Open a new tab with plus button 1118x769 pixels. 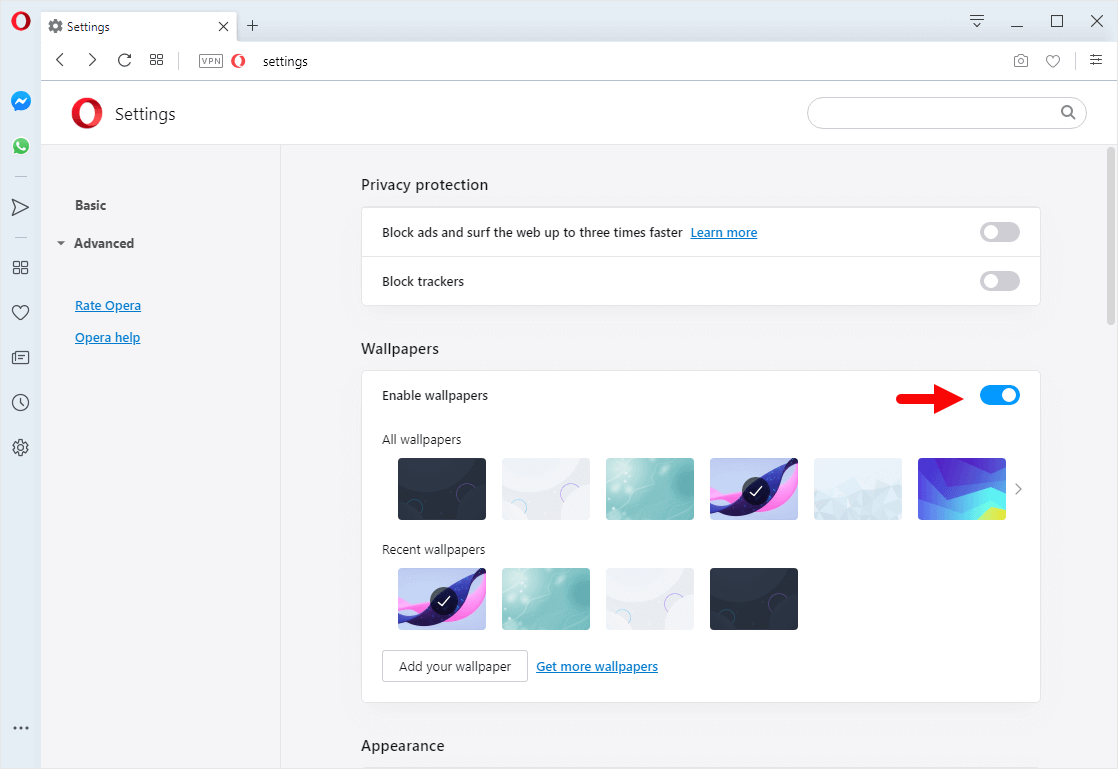(x=252, y=26)
